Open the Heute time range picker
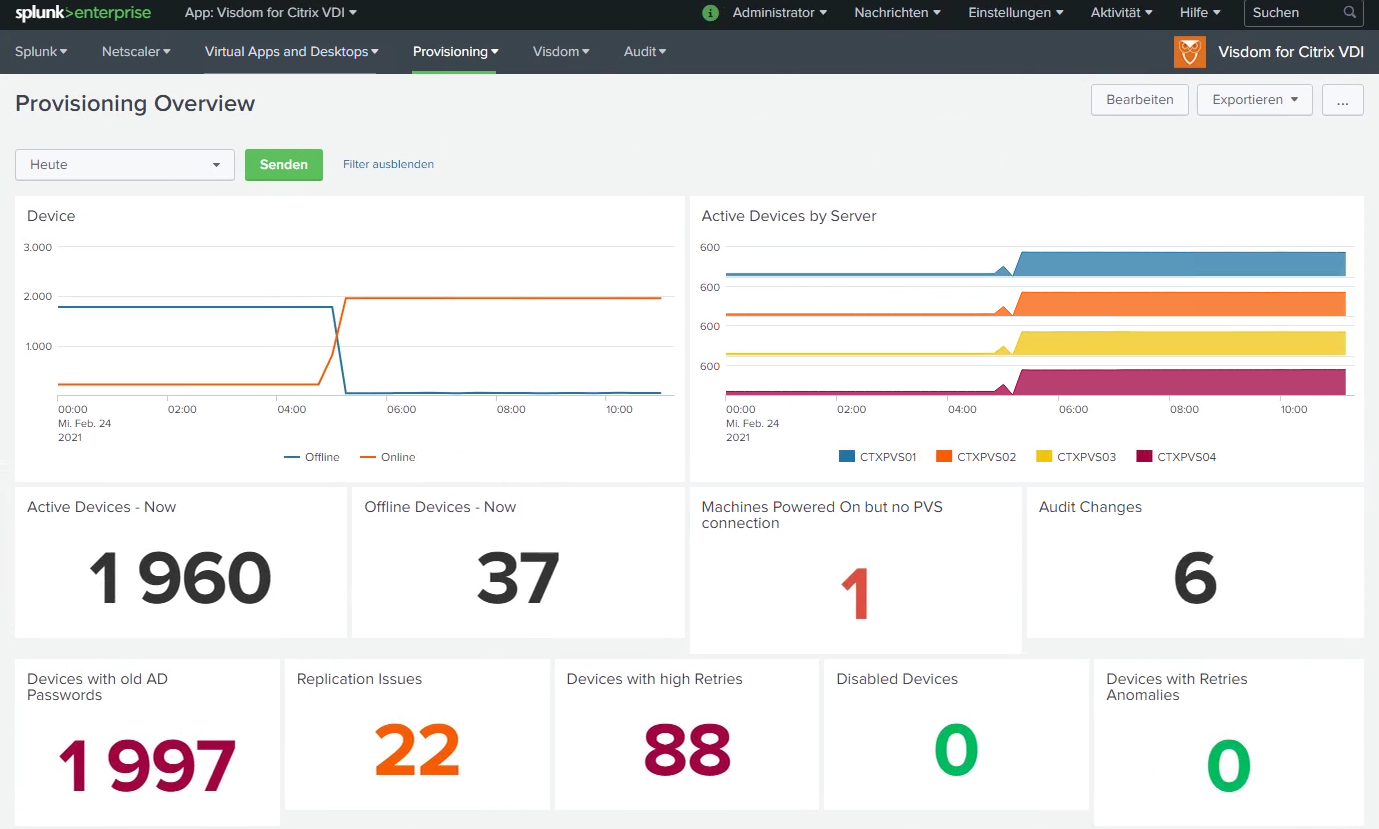 (125, 165)
